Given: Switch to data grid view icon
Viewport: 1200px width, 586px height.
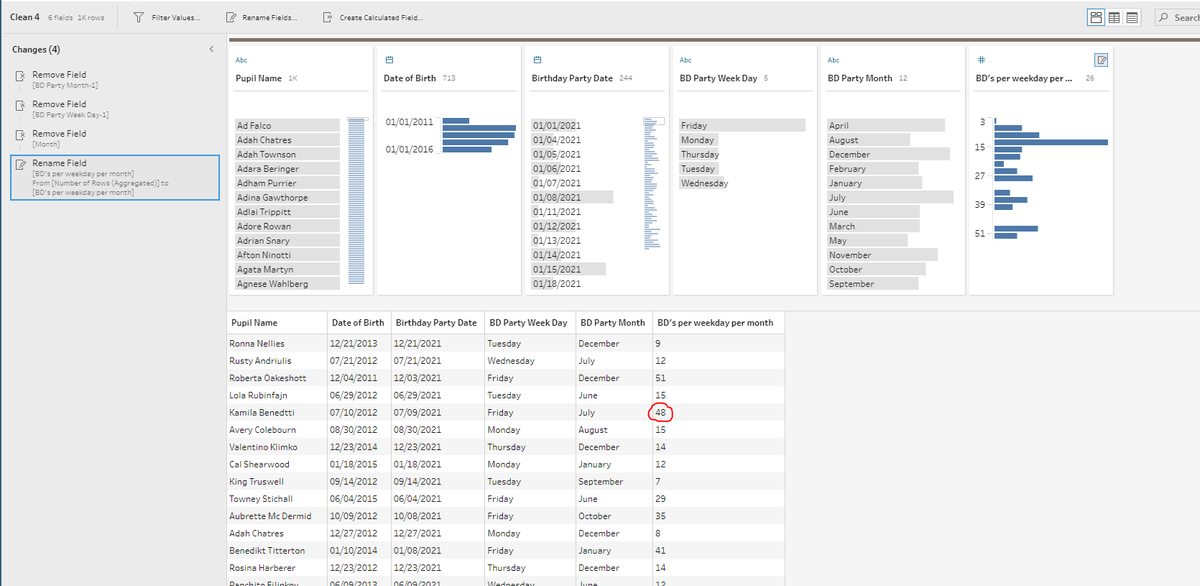Looking at the screenshot, I should tap(1115, 18).
